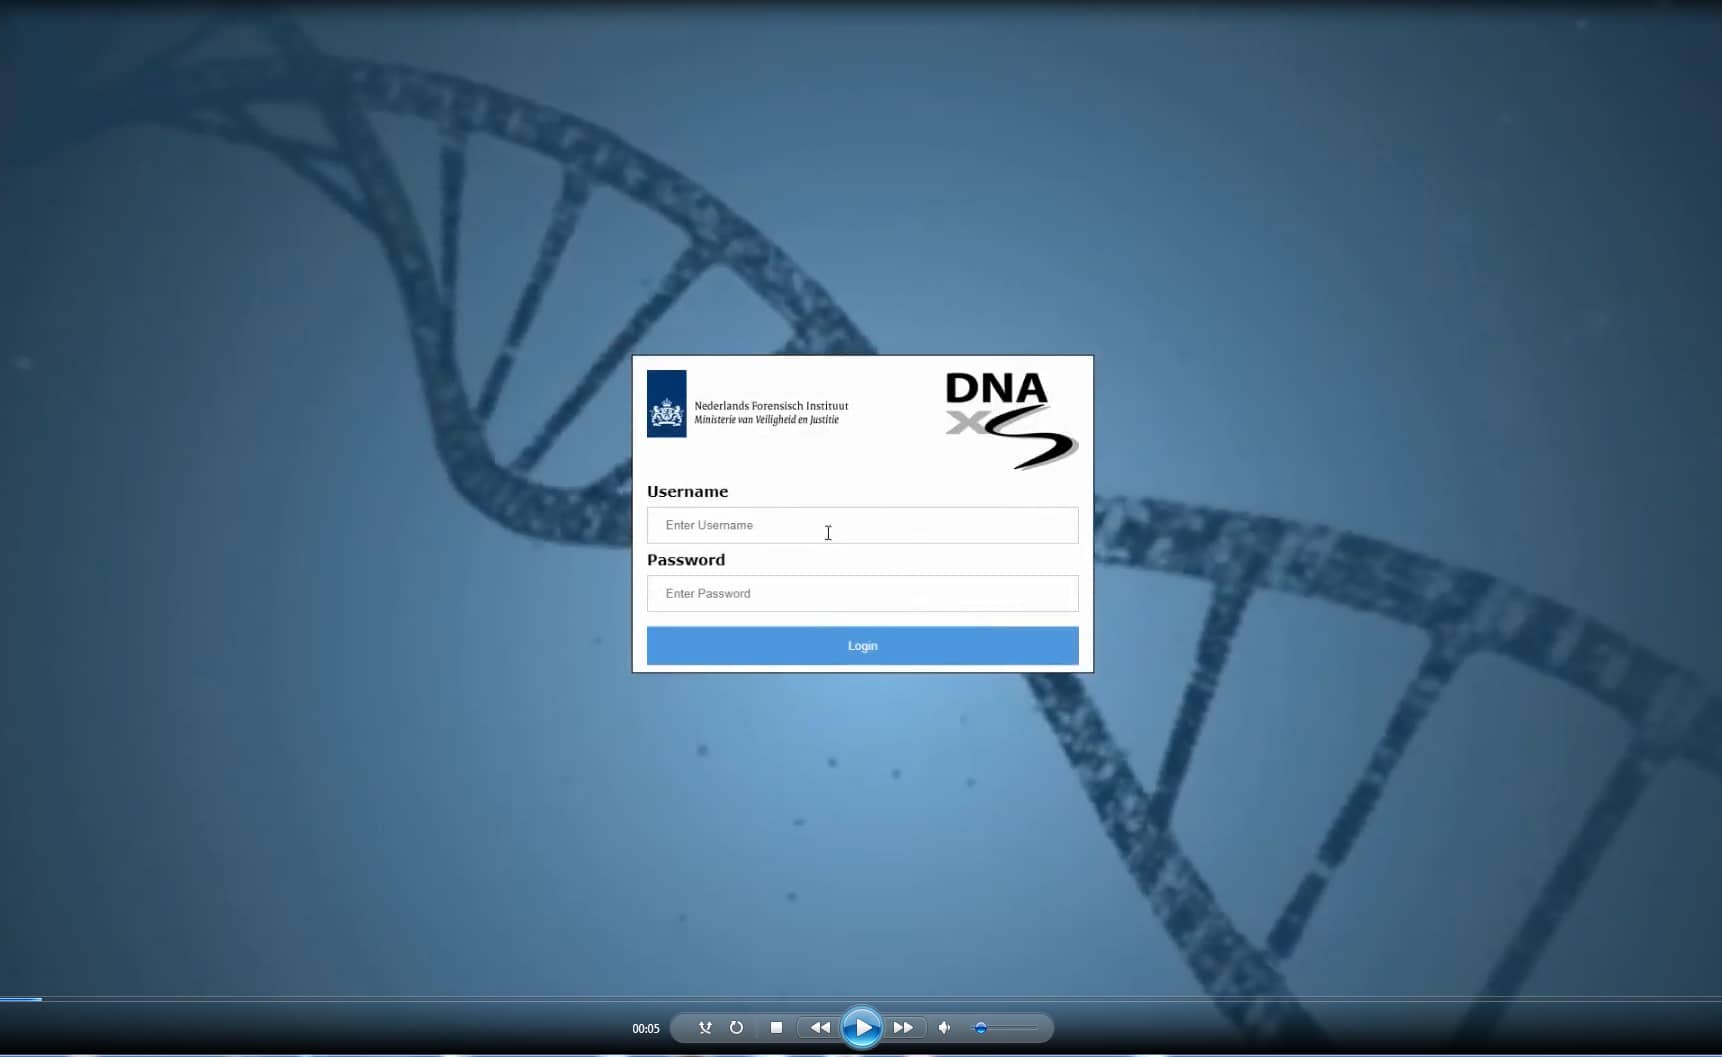Viewport: 1722px width, 1057px height.
Task: Click the fast forward (next) button
Action: click(903, 1027)
